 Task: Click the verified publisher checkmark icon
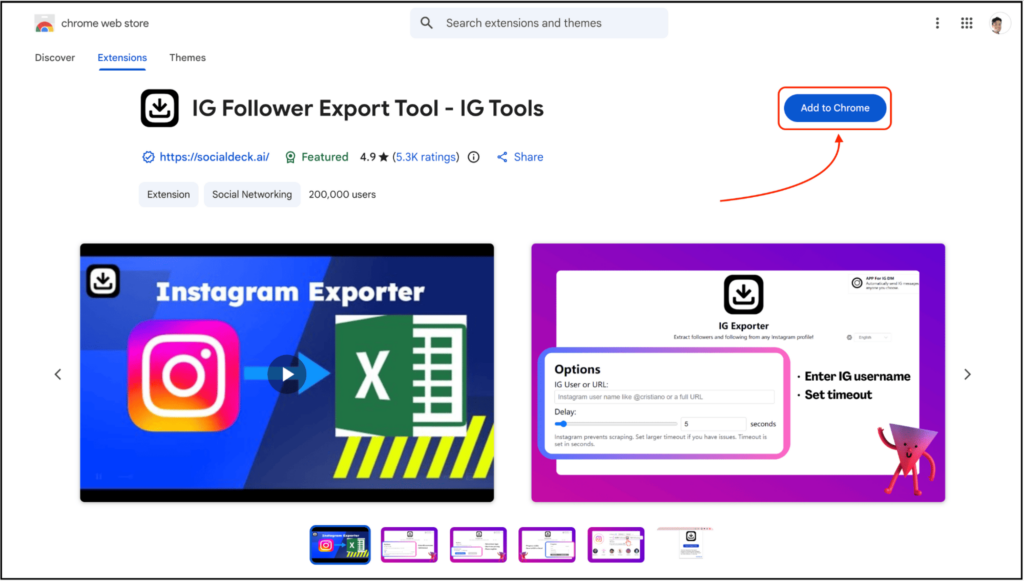[148, 156]
